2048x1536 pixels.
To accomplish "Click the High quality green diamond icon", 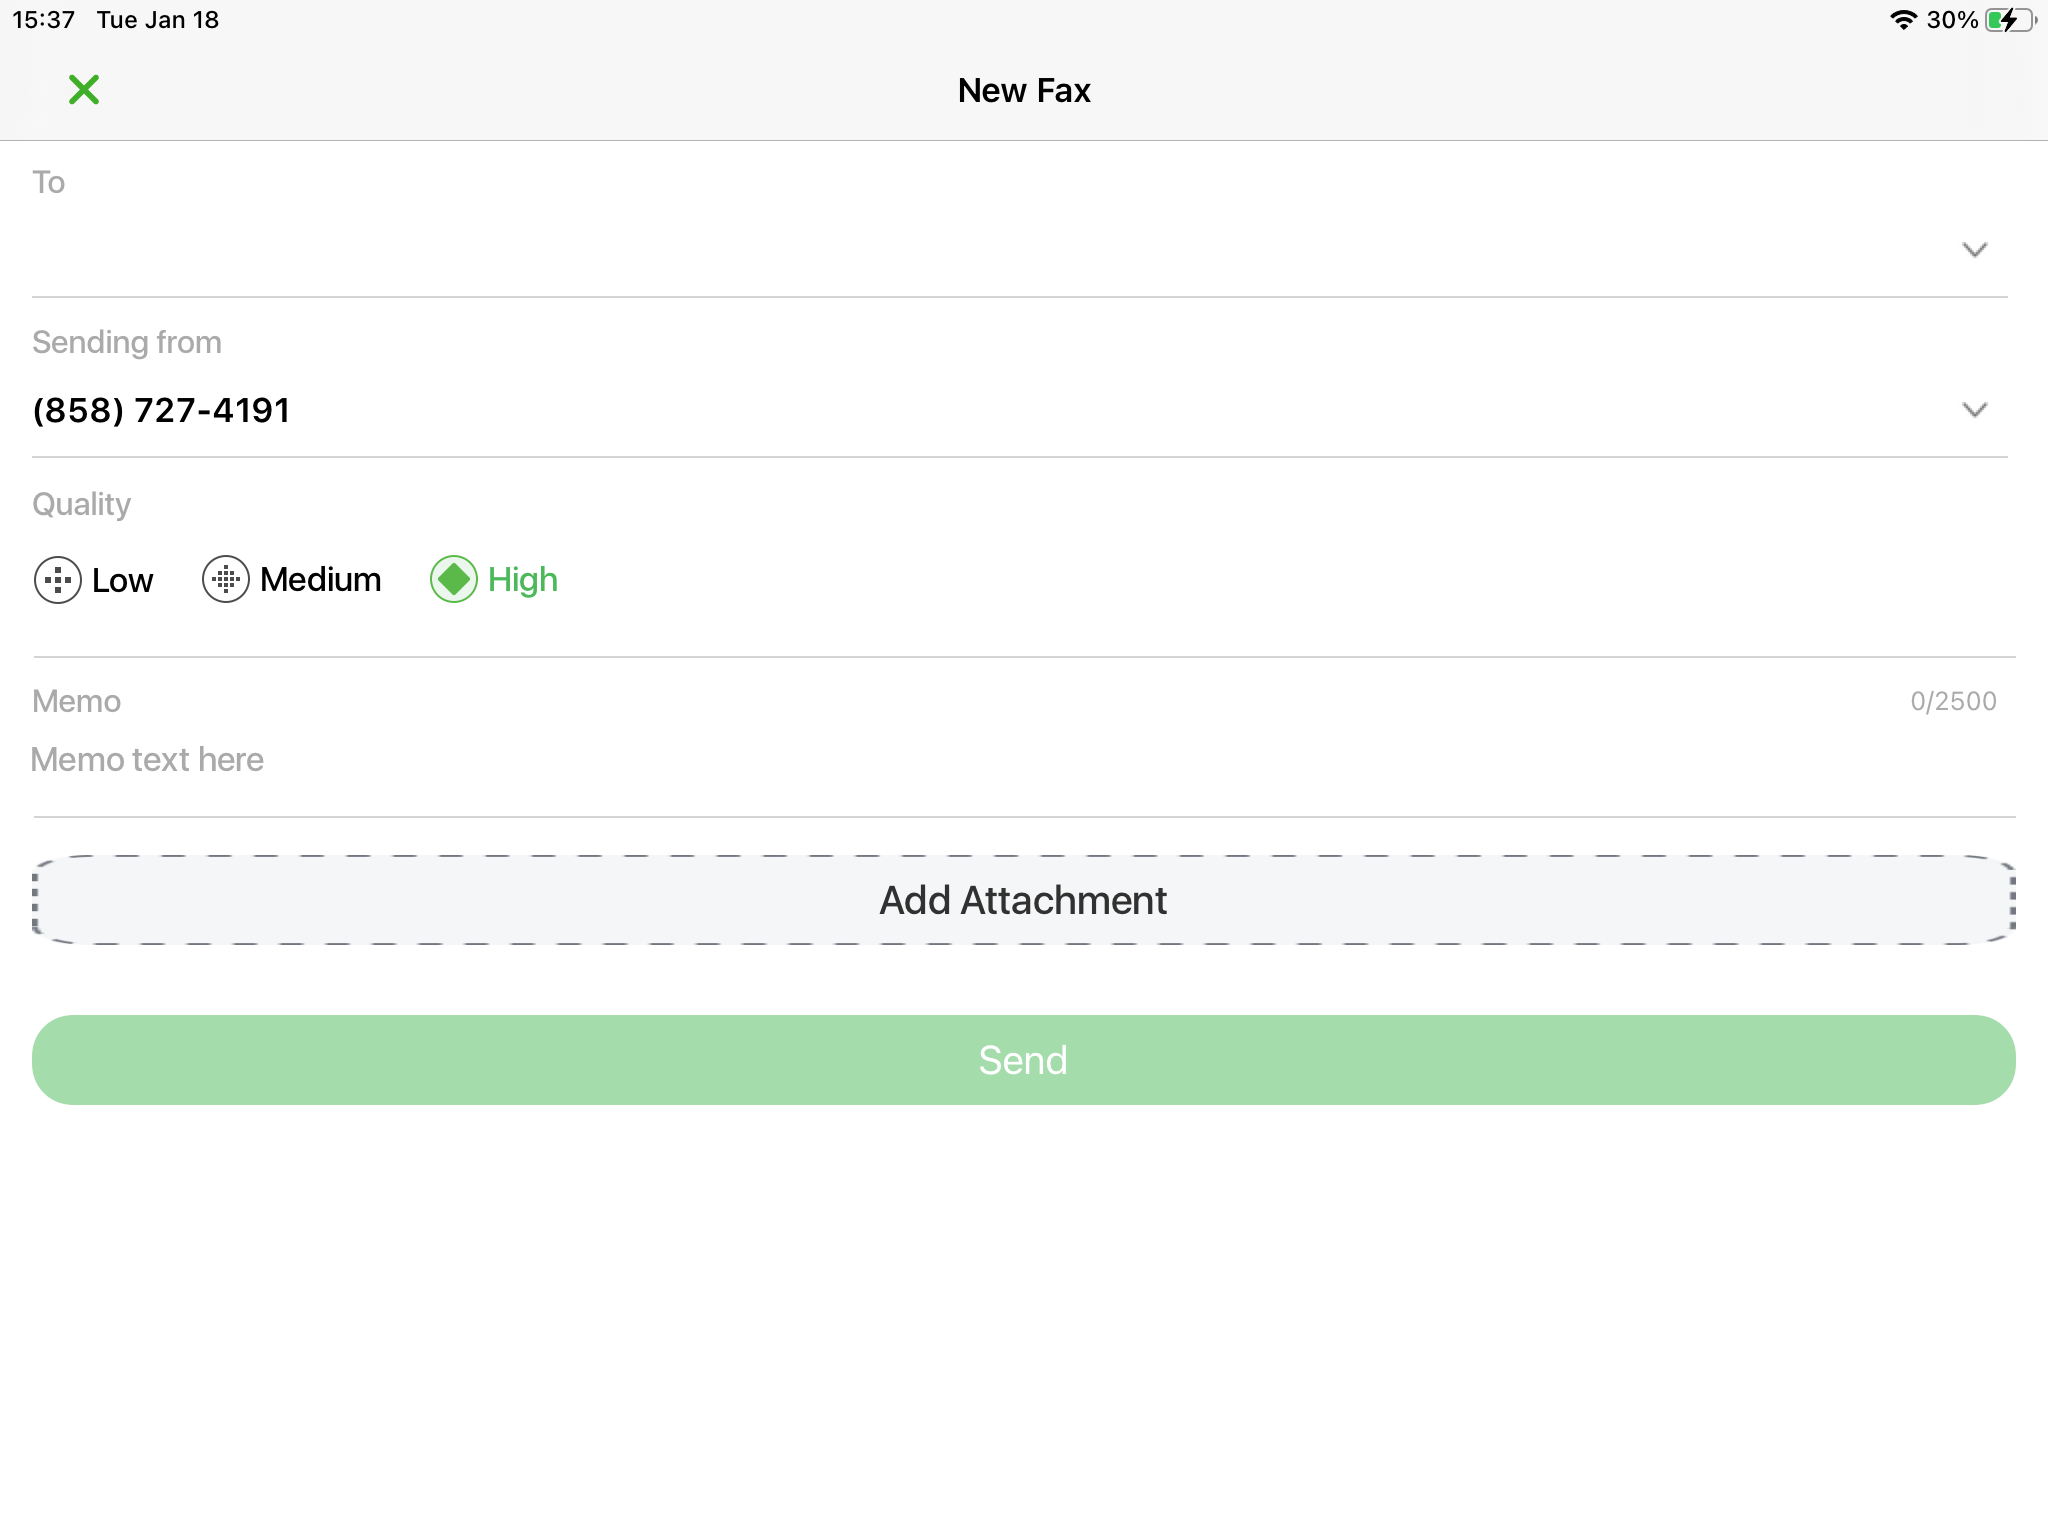I will point(454,580).
